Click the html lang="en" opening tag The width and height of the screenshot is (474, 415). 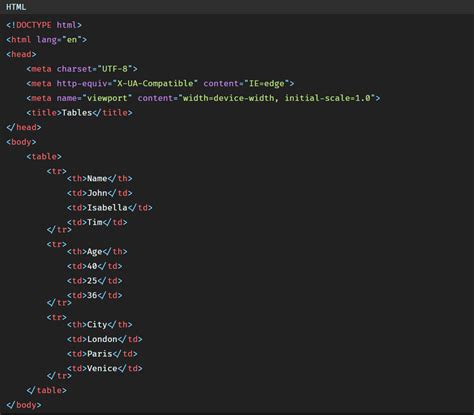click(x=46, y=40)
